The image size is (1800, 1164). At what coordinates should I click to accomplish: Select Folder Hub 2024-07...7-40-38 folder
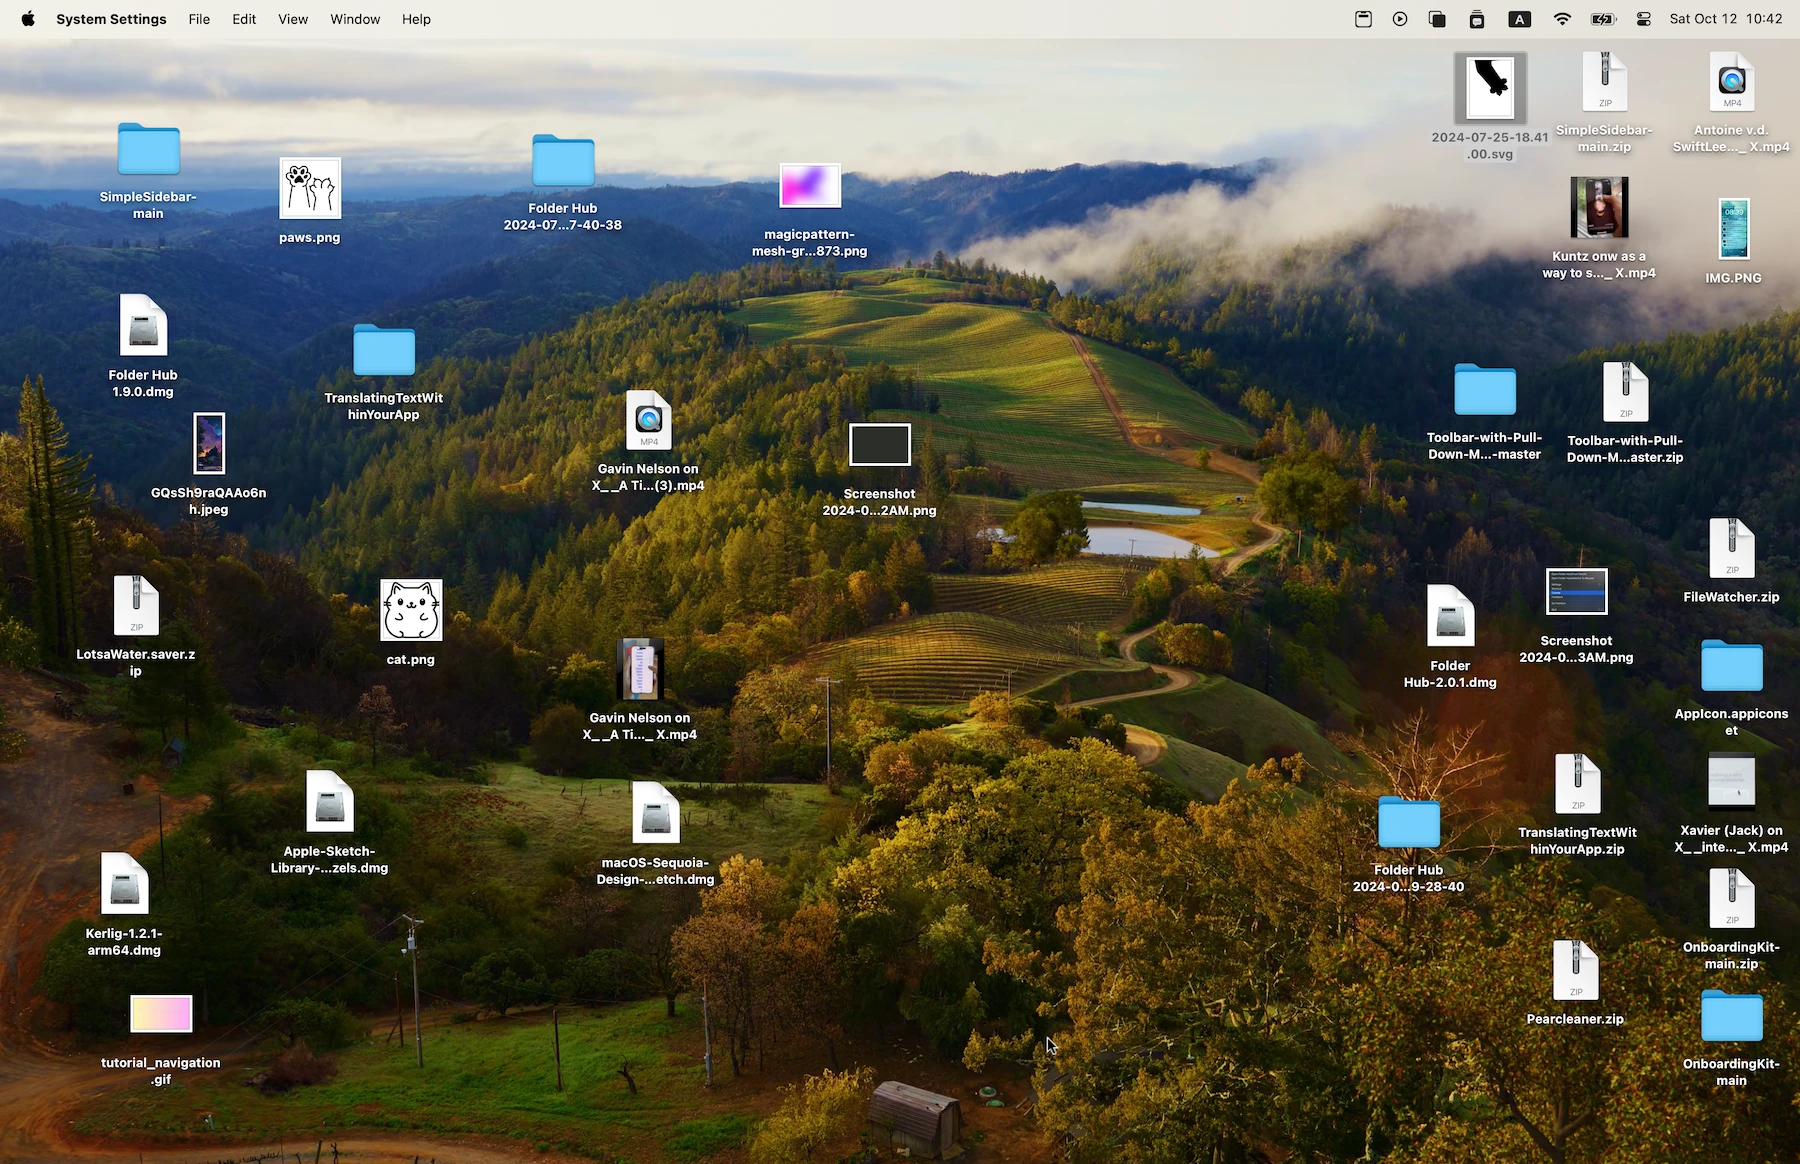click(563, 161)
